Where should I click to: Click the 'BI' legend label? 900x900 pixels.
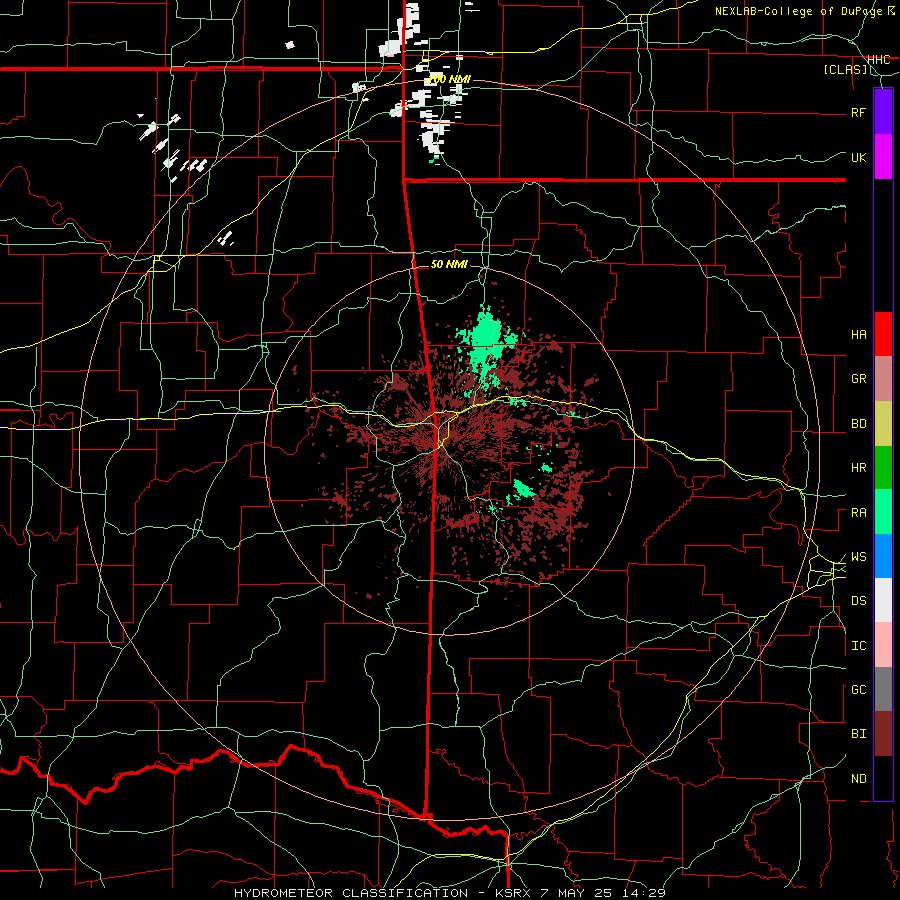point(858,734)
